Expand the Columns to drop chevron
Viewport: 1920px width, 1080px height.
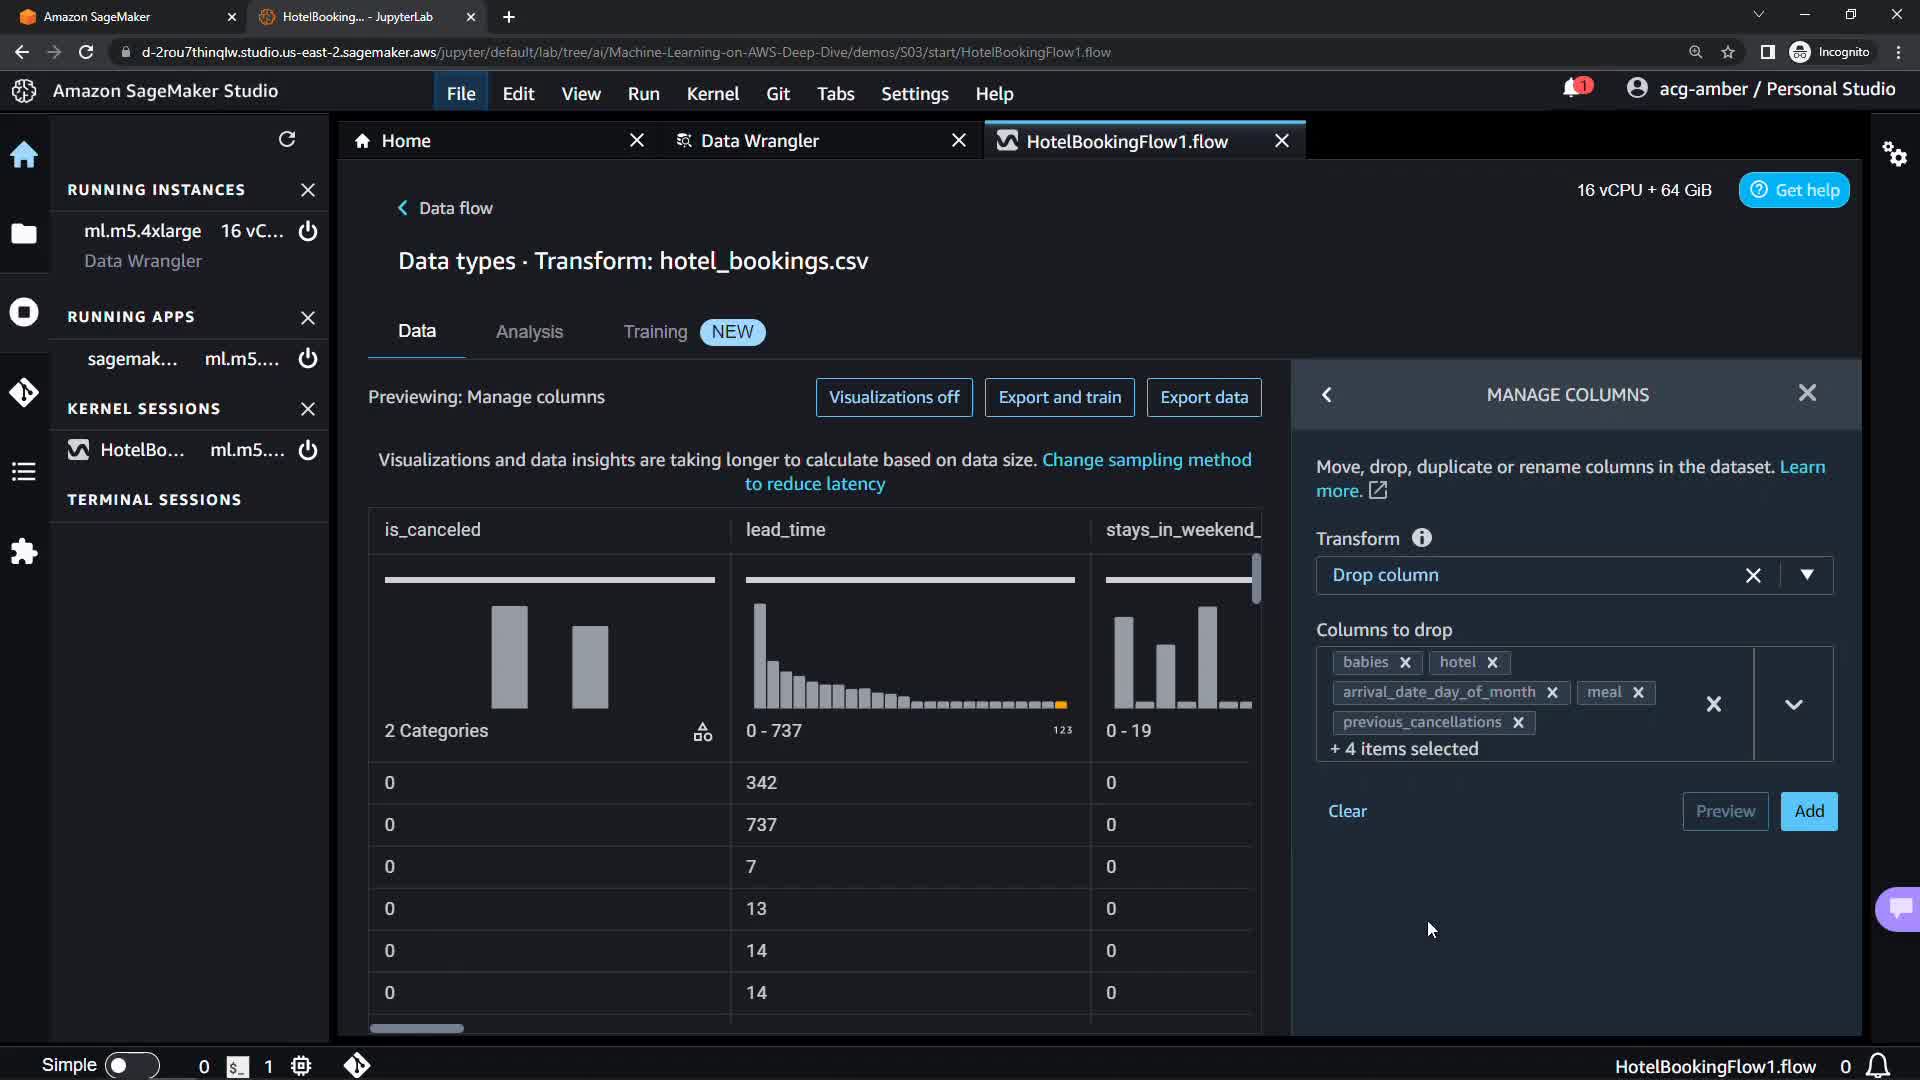pos(1794,704)
